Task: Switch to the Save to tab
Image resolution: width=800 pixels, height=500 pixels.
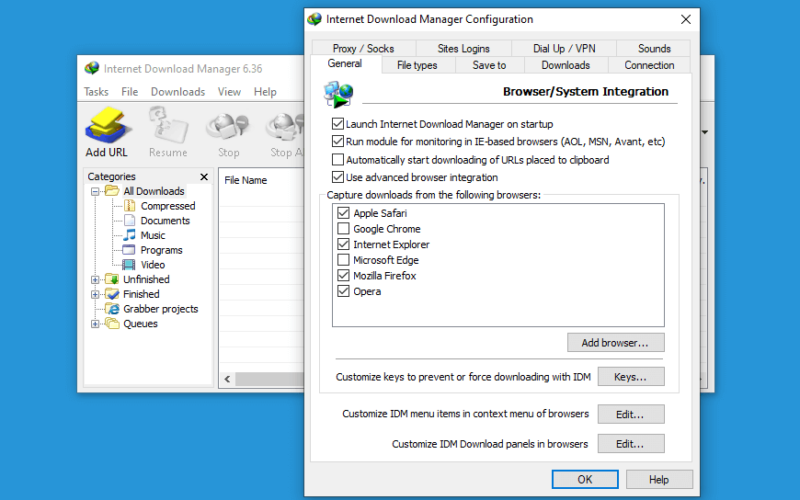Action: [489, 65]
